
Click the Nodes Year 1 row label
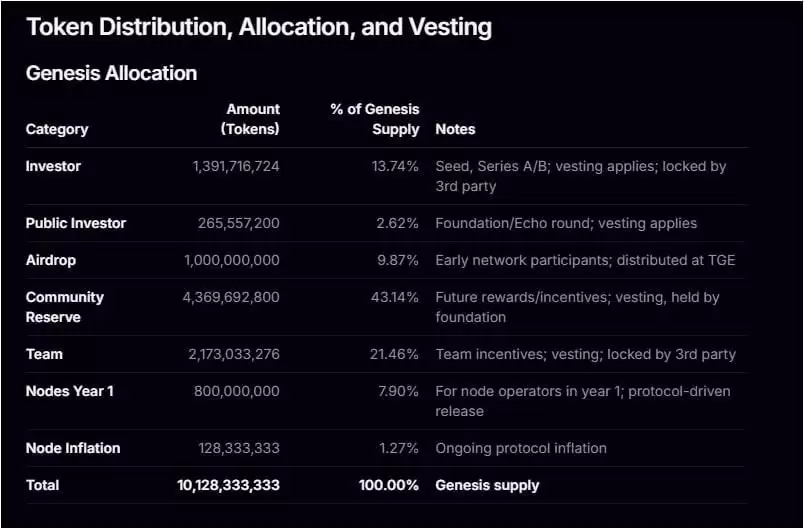70,391
